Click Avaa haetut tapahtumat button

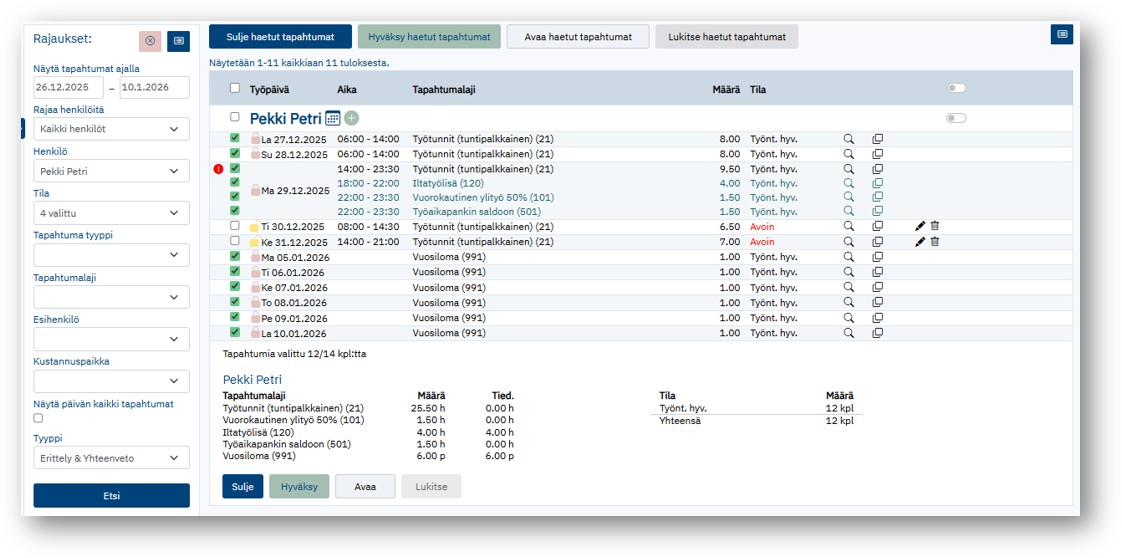click(x=578, y=36)
